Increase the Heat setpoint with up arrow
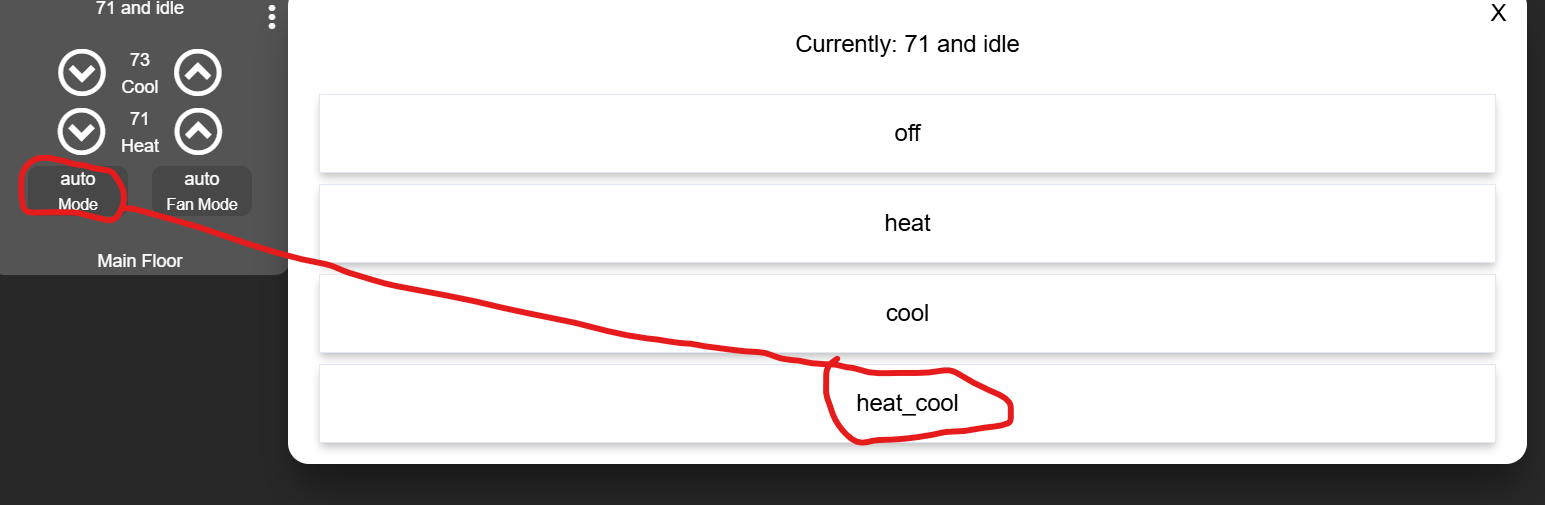 pos(198,131)
